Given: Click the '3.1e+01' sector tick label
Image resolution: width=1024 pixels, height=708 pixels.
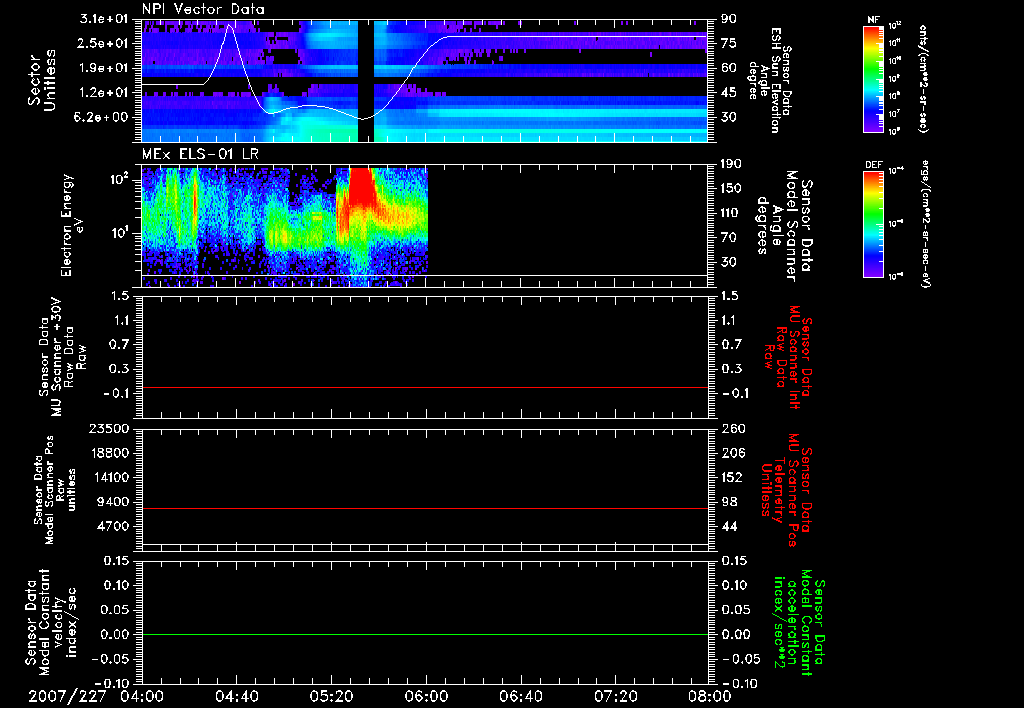Looking at the screenshot, I should [104, 19].
